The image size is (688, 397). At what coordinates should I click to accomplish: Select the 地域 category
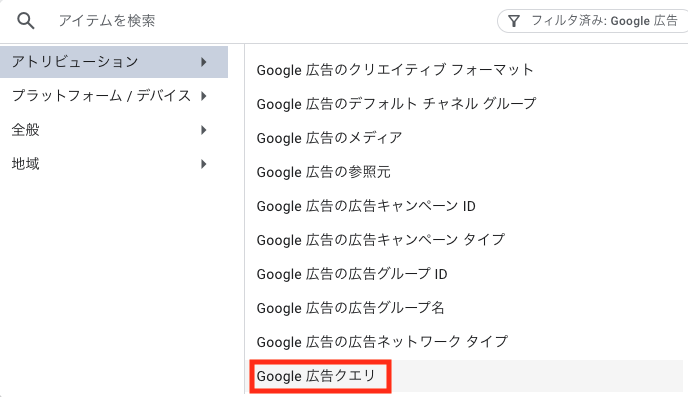114,164
